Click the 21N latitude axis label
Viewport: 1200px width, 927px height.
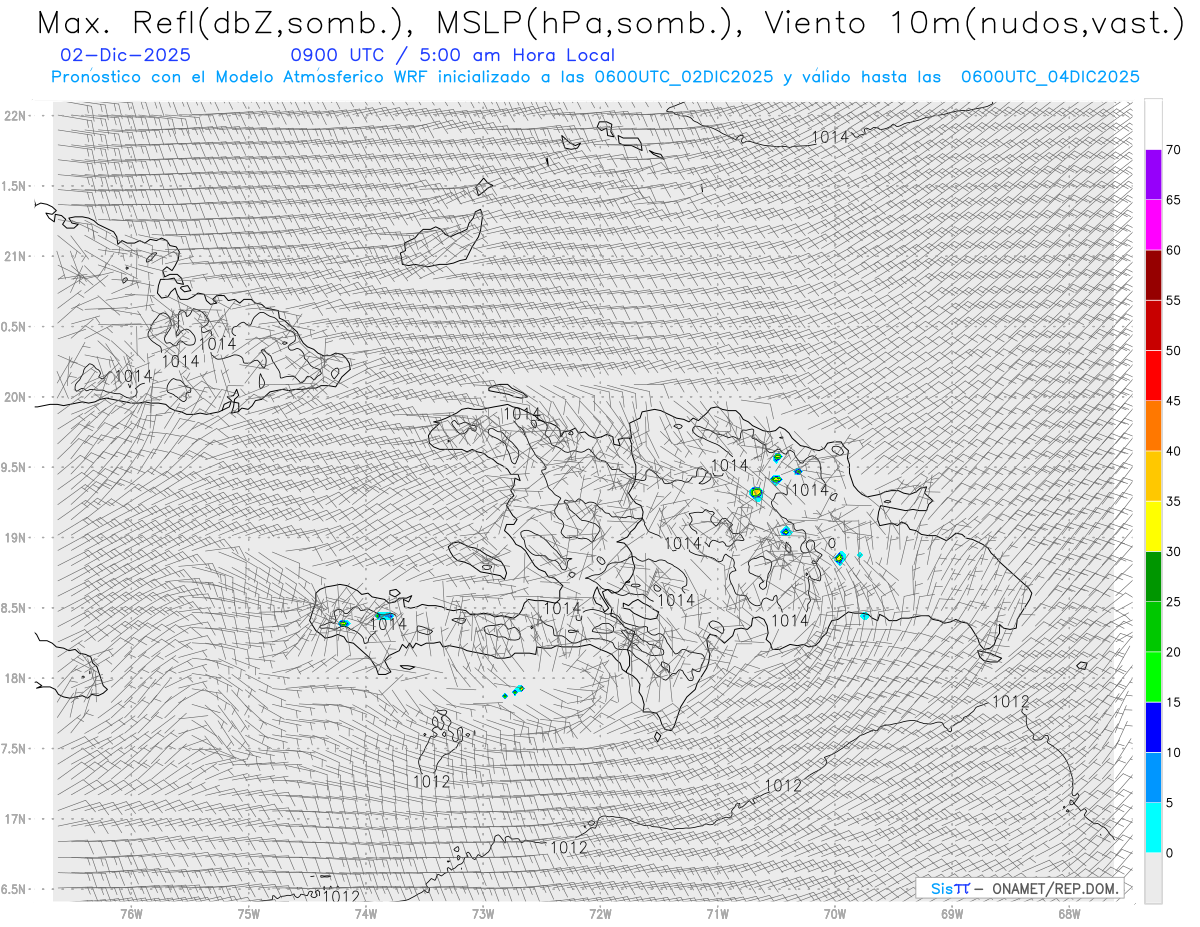[x=16, y=256]
